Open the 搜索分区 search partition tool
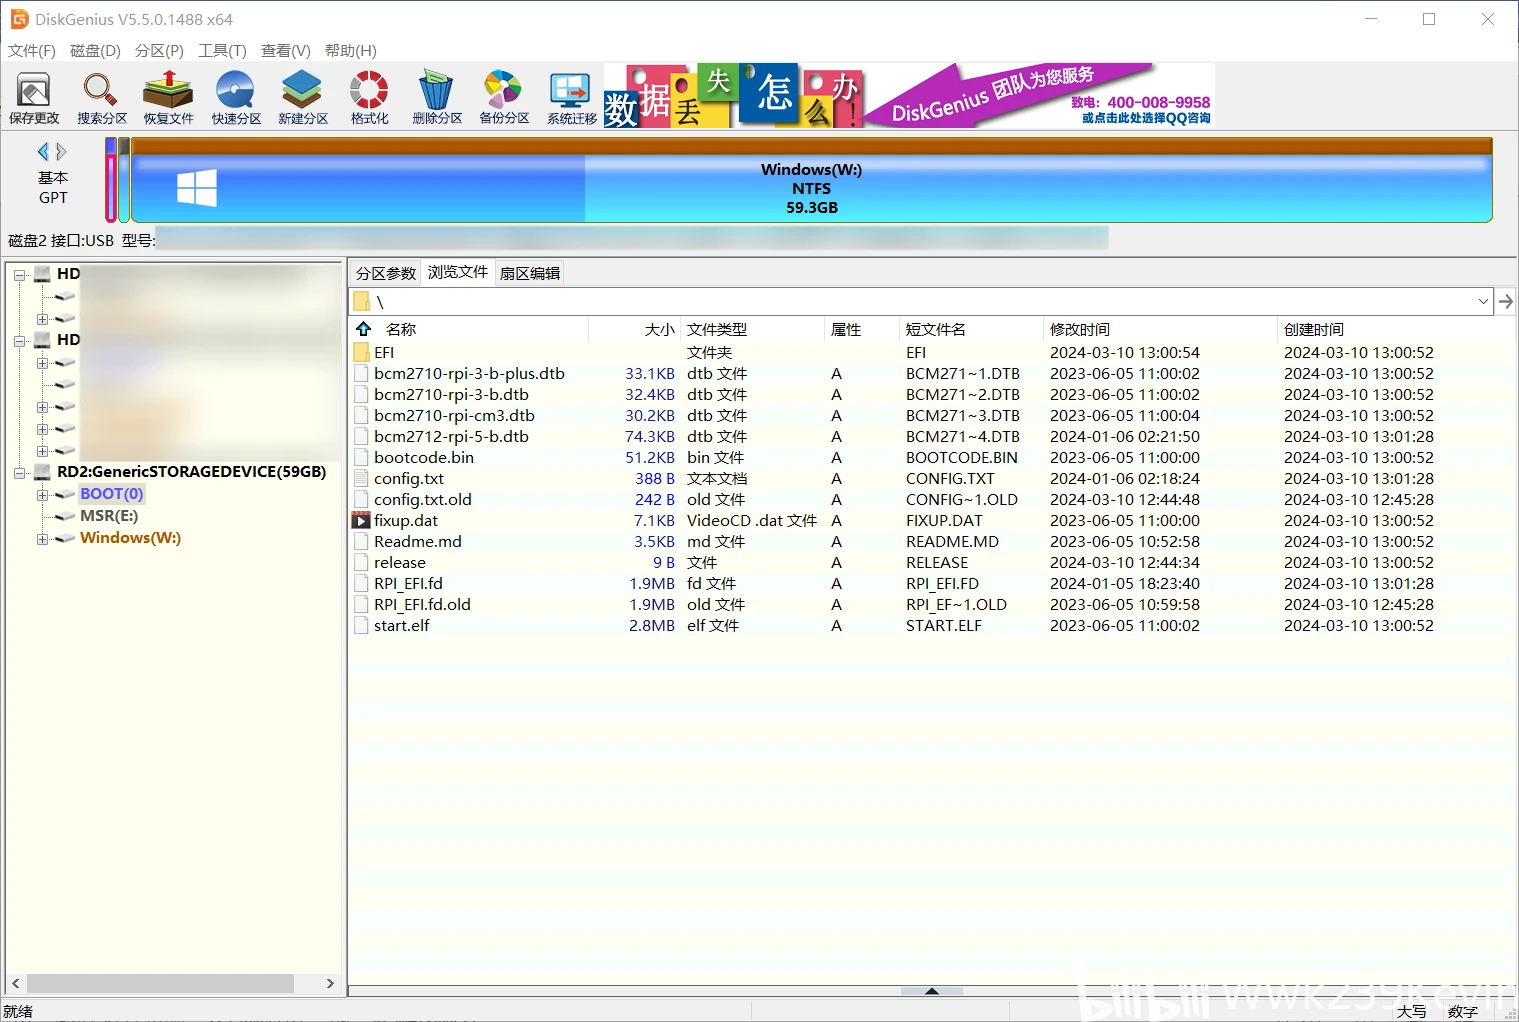Screen dimensions: 1519x1022 (x=101, y=98)
